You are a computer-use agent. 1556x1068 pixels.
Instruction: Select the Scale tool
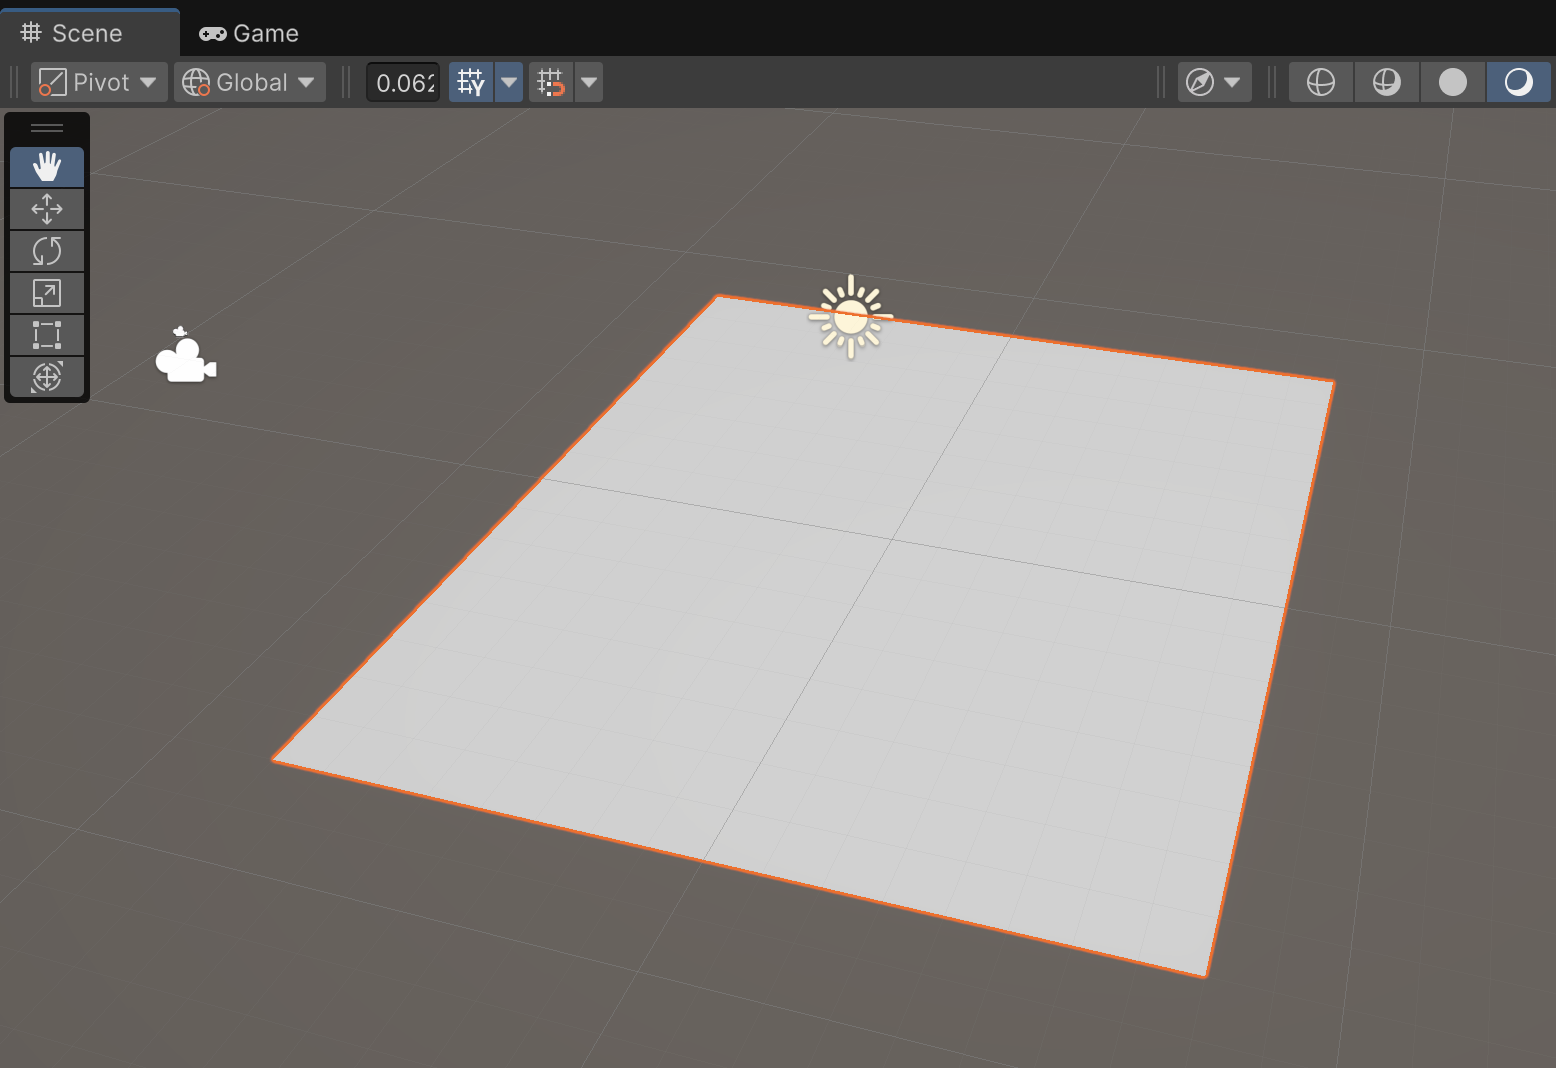tap(47, 293)
